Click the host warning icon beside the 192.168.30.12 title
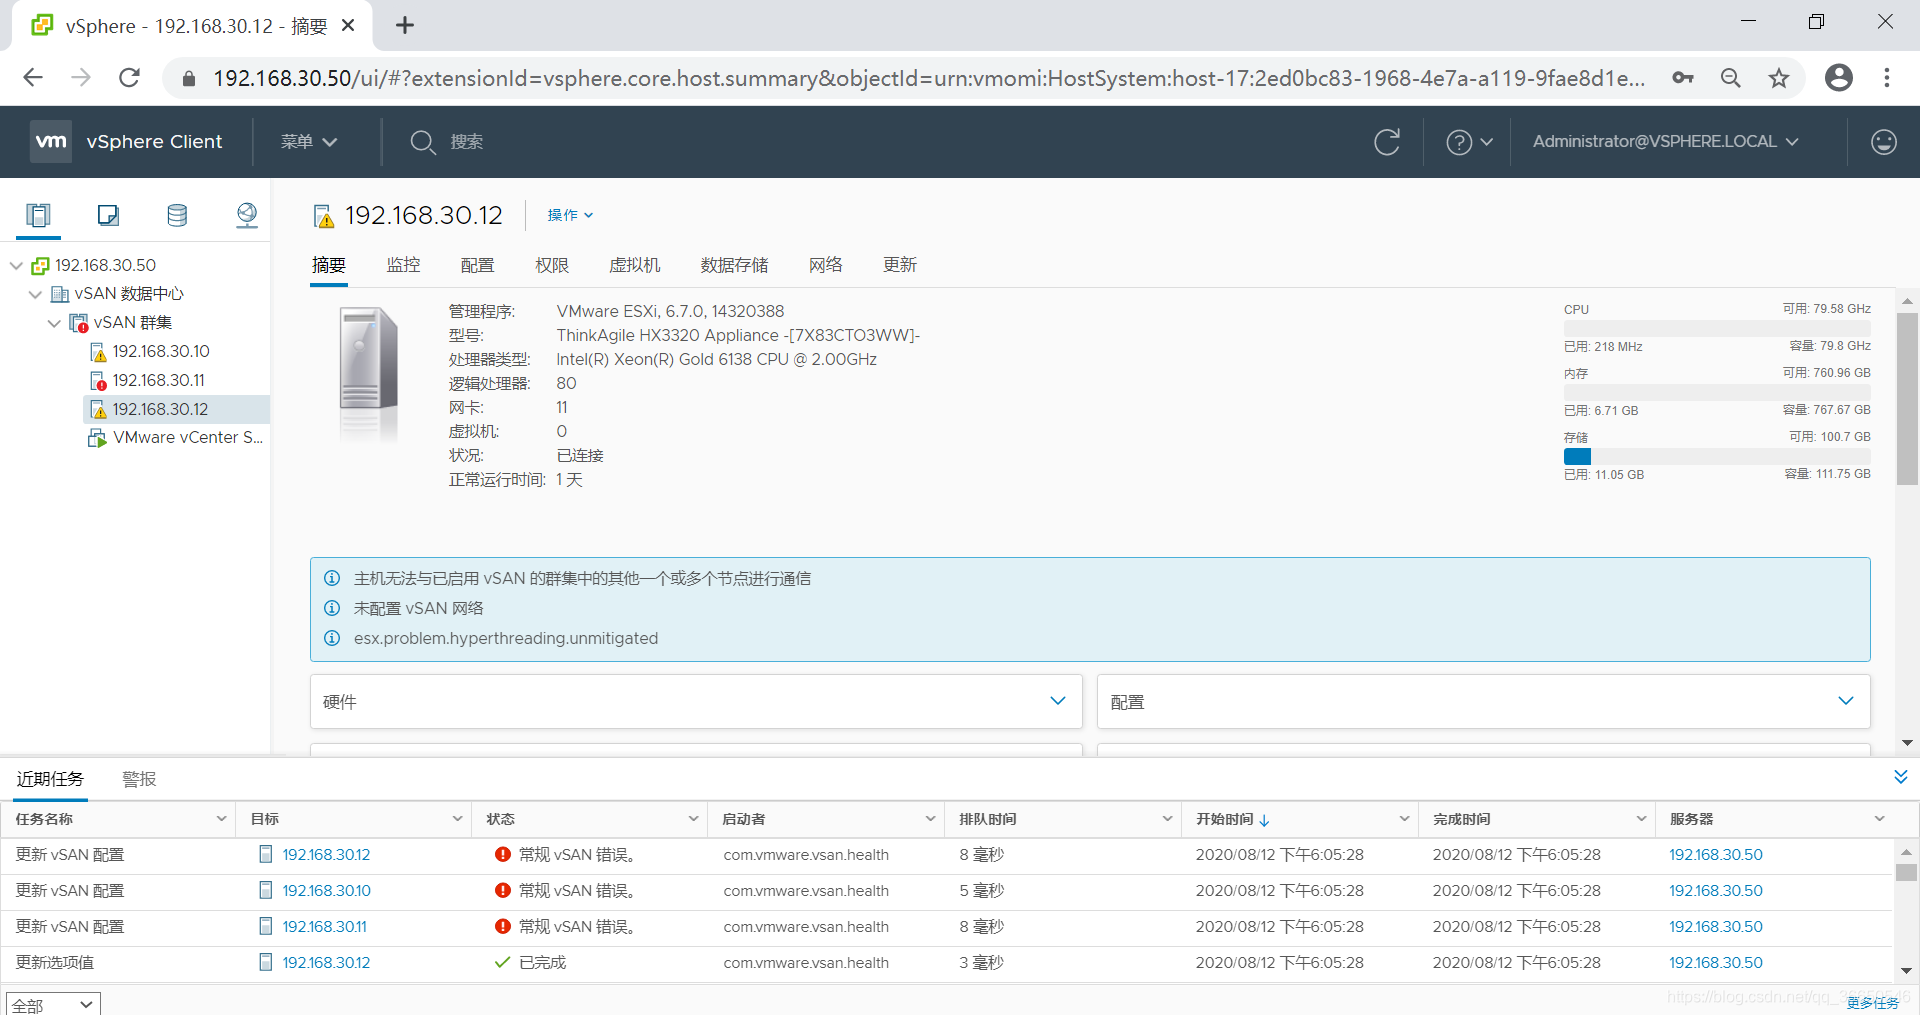The image size is (1920, 1015). click(x=324, y=216)
